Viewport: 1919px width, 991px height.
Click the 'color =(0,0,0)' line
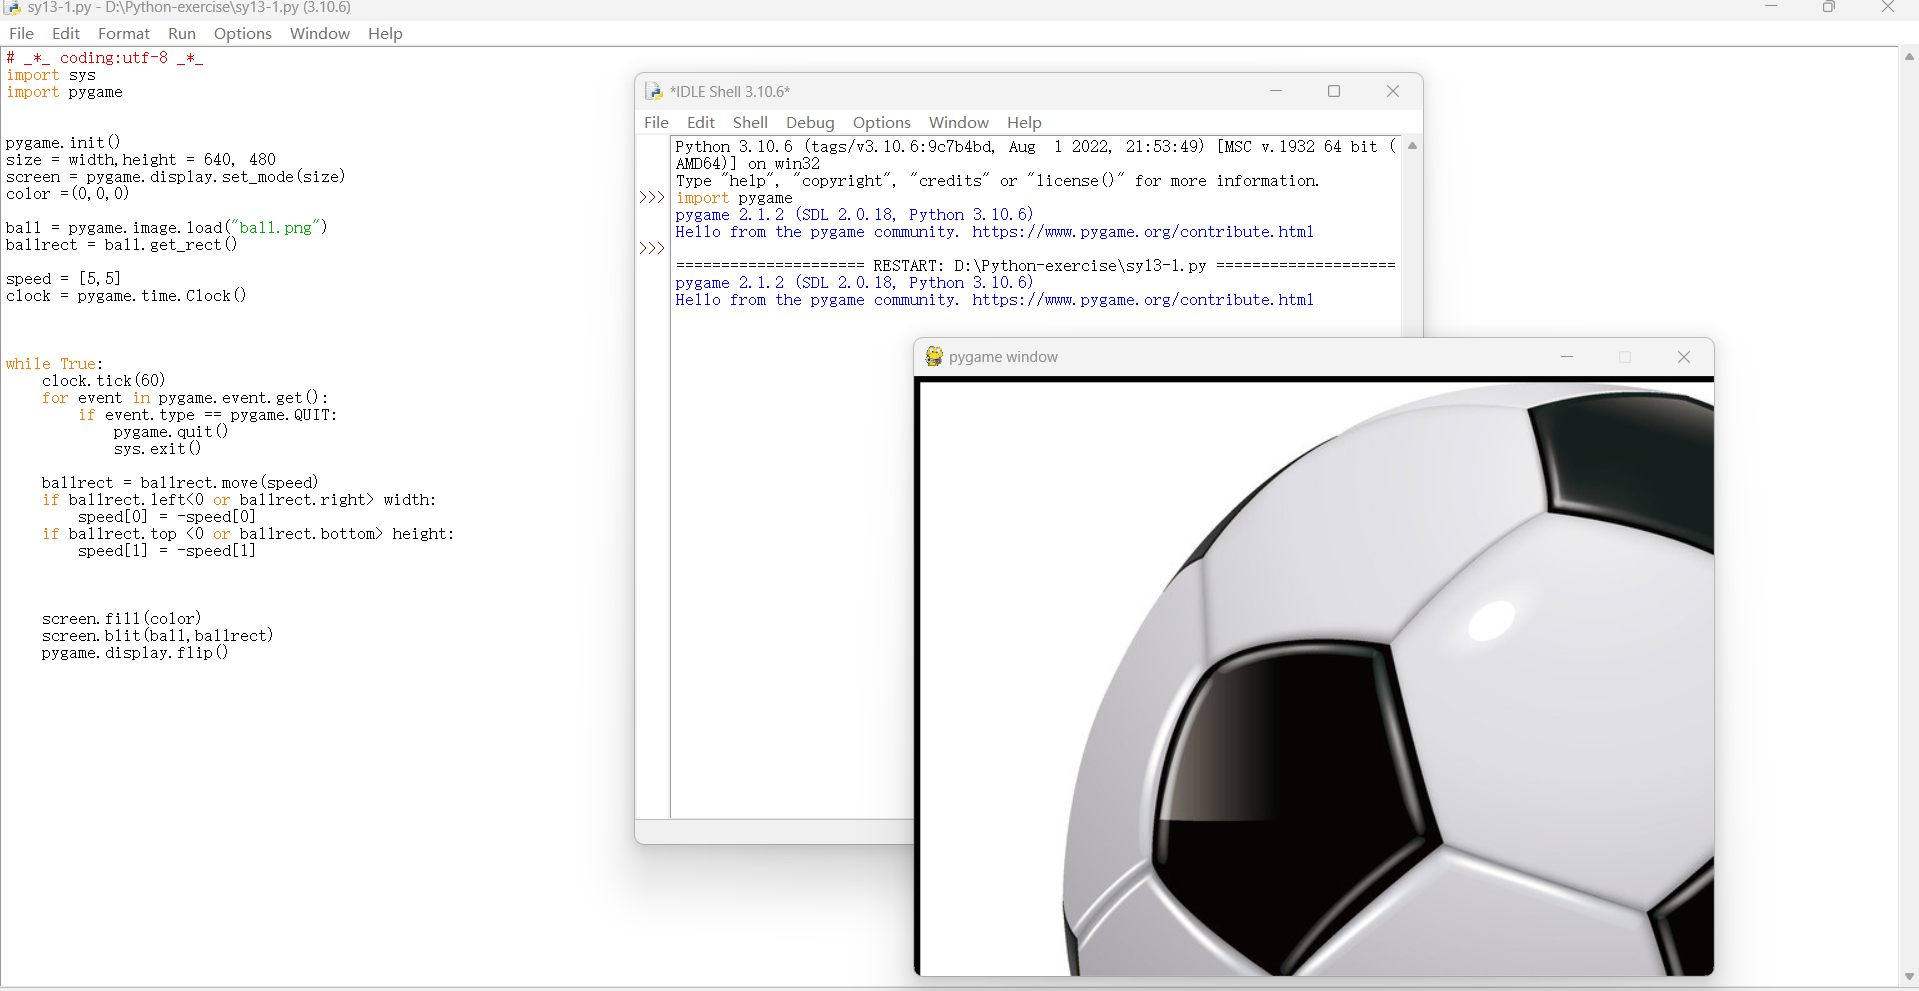point(68,194)
